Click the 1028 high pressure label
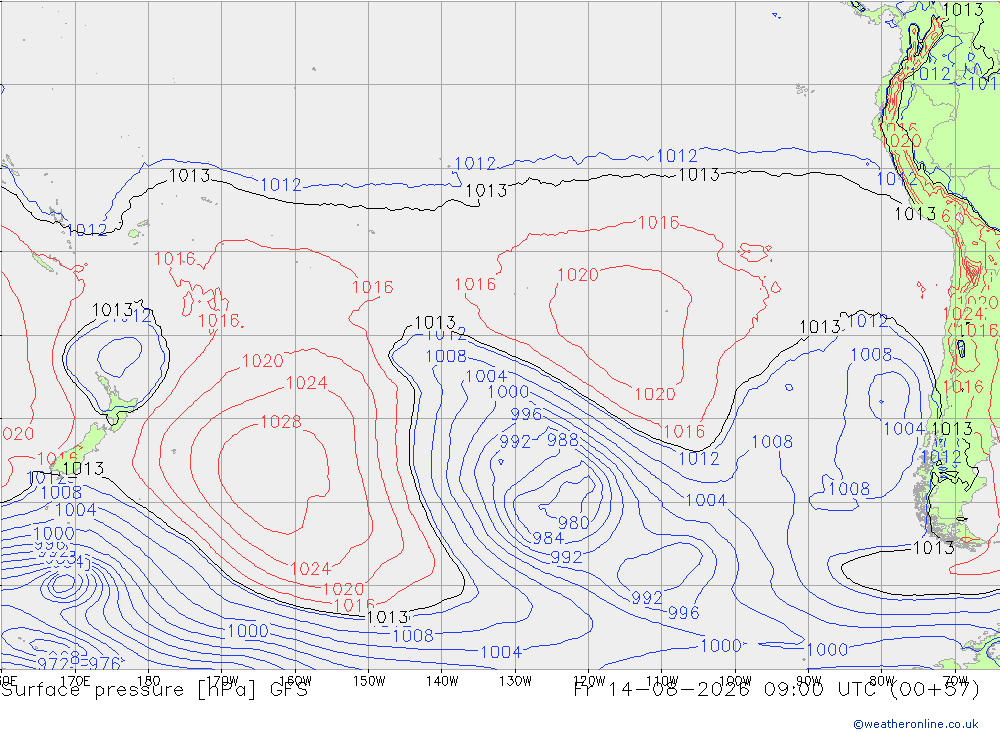The image size is (1000, 733). point(281,422)
